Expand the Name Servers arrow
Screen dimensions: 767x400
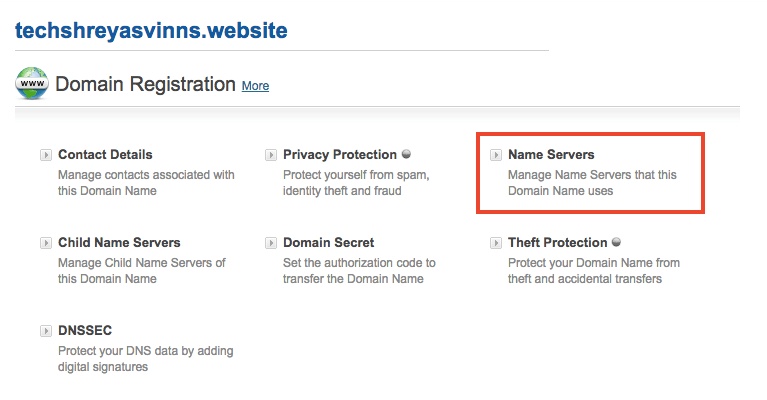click(x=496, y=155)
